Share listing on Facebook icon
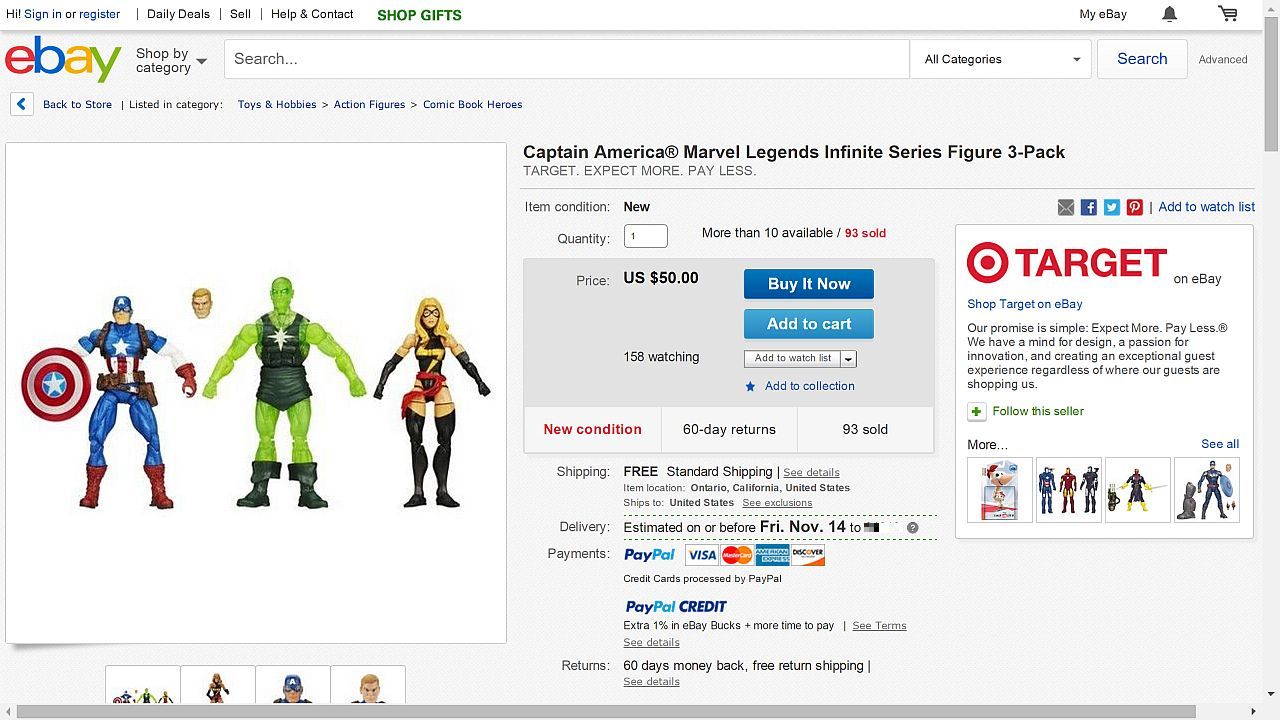Screen dimensions: 1280x720 [1089, 207]
